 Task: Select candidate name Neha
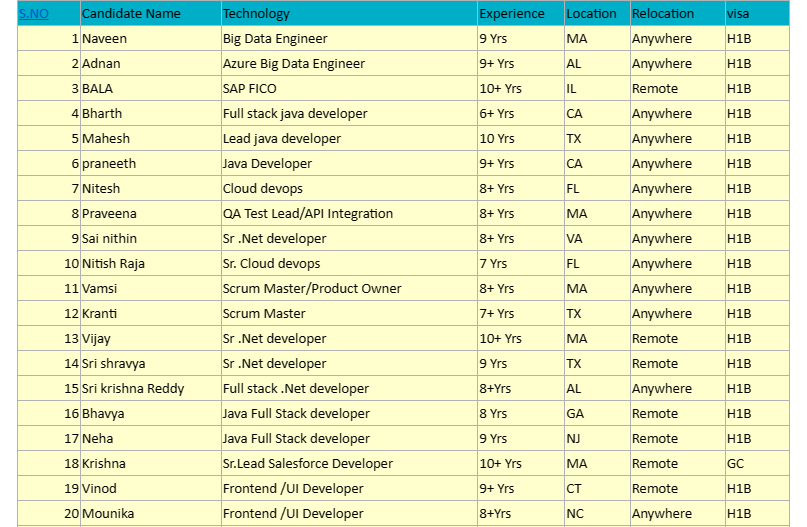pos(97,439)
